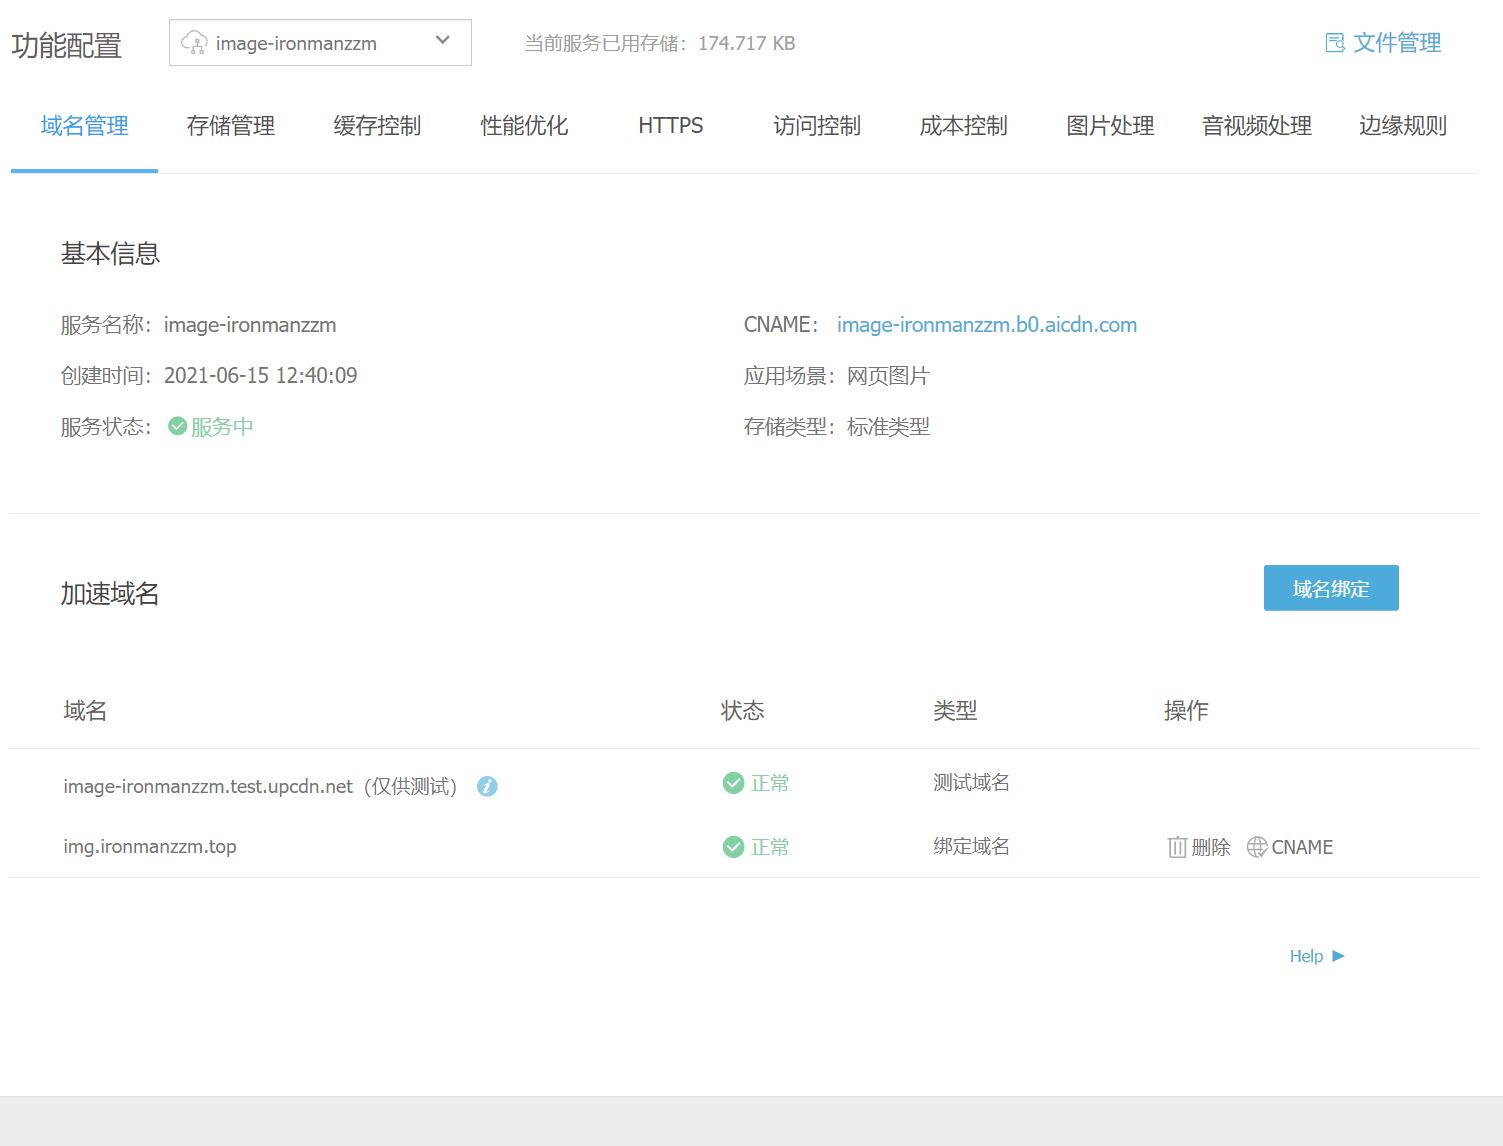Open the 图片处理 tab

[x=1109, y=126]
